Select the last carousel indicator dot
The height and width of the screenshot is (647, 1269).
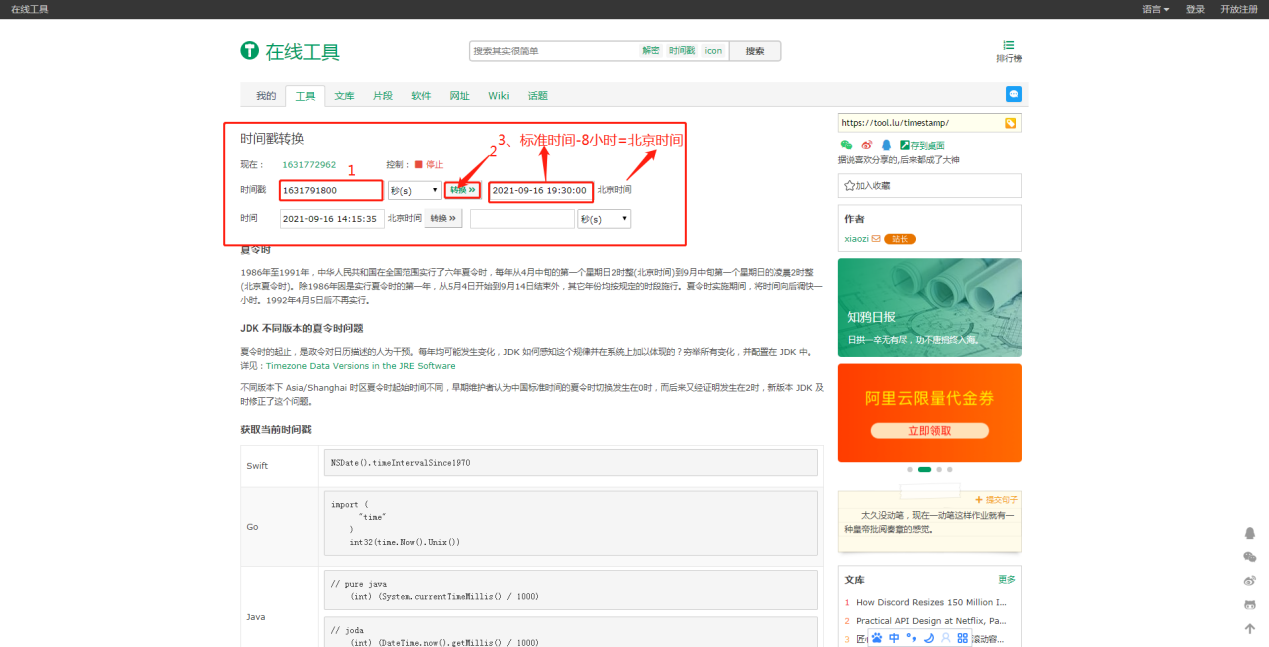[x=950, y=469]
